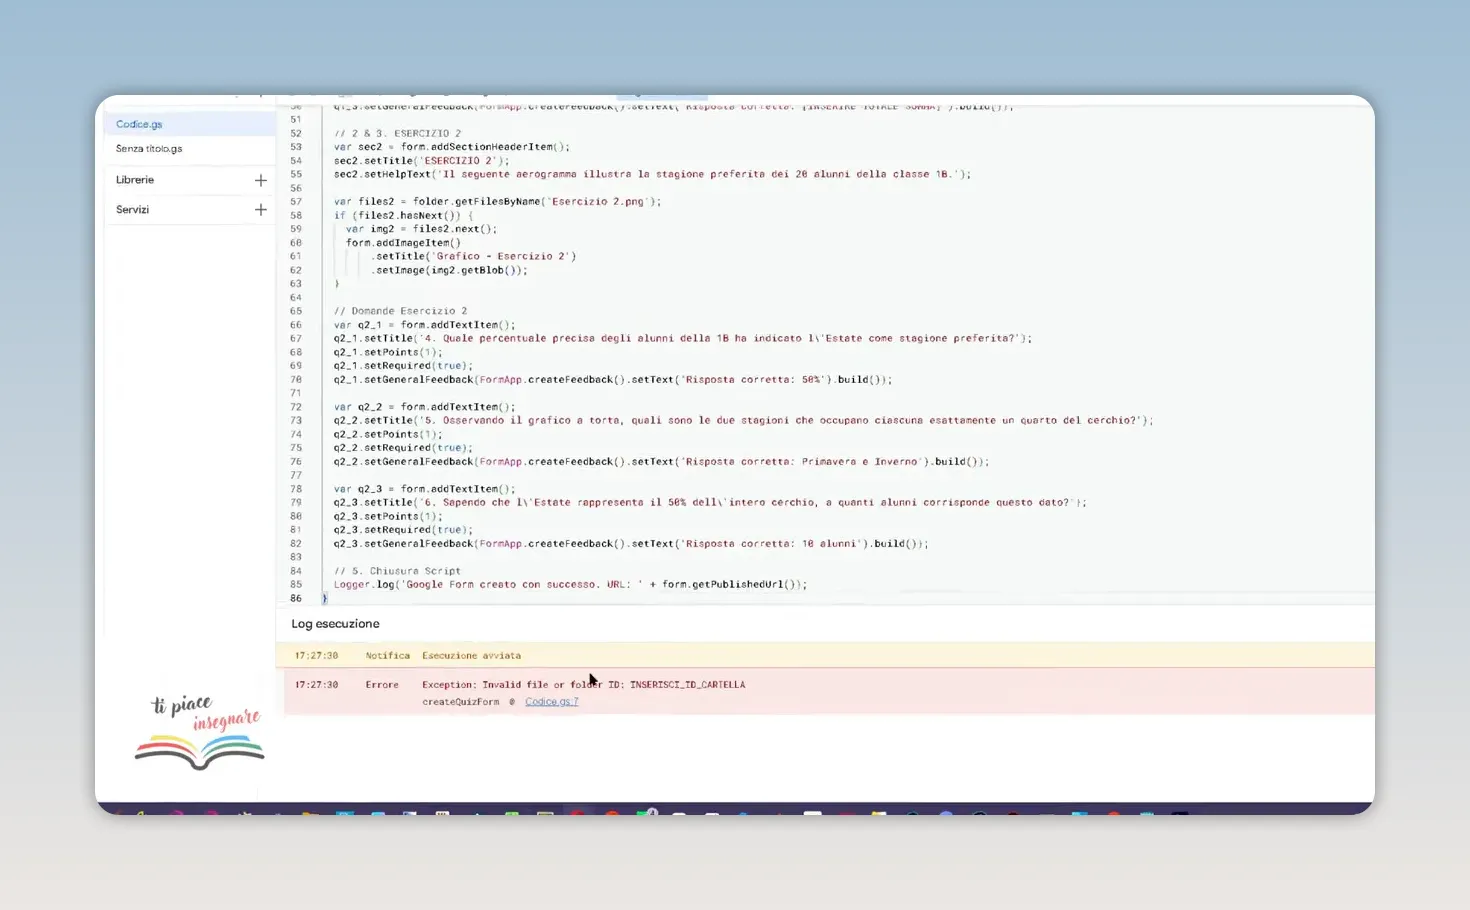Place cursor on 'sec2.setTitle' line 54
This screenshot has width=1470, height=910.
(x=422, y=160)
